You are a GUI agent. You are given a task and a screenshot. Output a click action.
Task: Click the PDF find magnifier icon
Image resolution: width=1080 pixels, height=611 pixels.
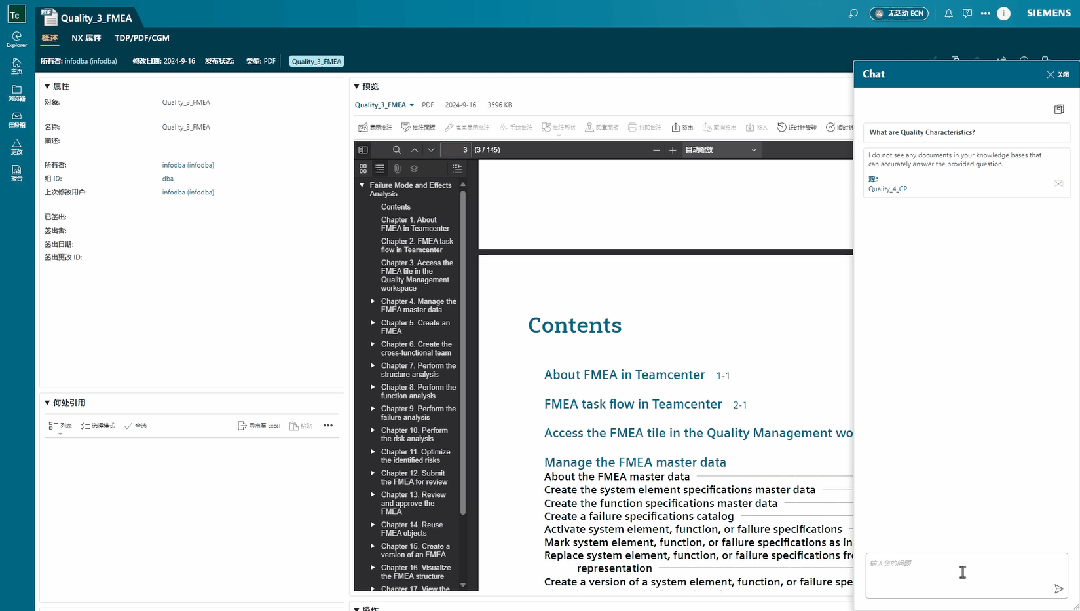pyautogui.click(x=397, y=149)
